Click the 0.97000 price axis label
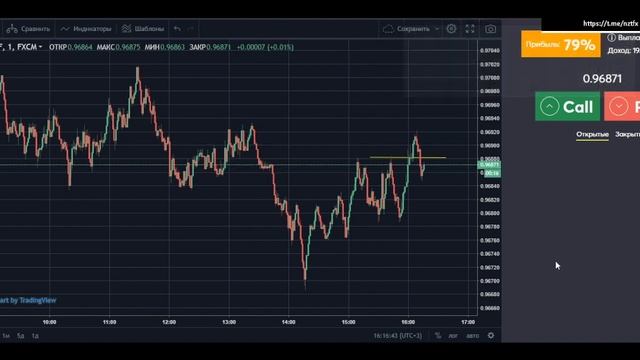Viewport: 640px width, 360px height. pyautogui.click(x=489, y=78)
